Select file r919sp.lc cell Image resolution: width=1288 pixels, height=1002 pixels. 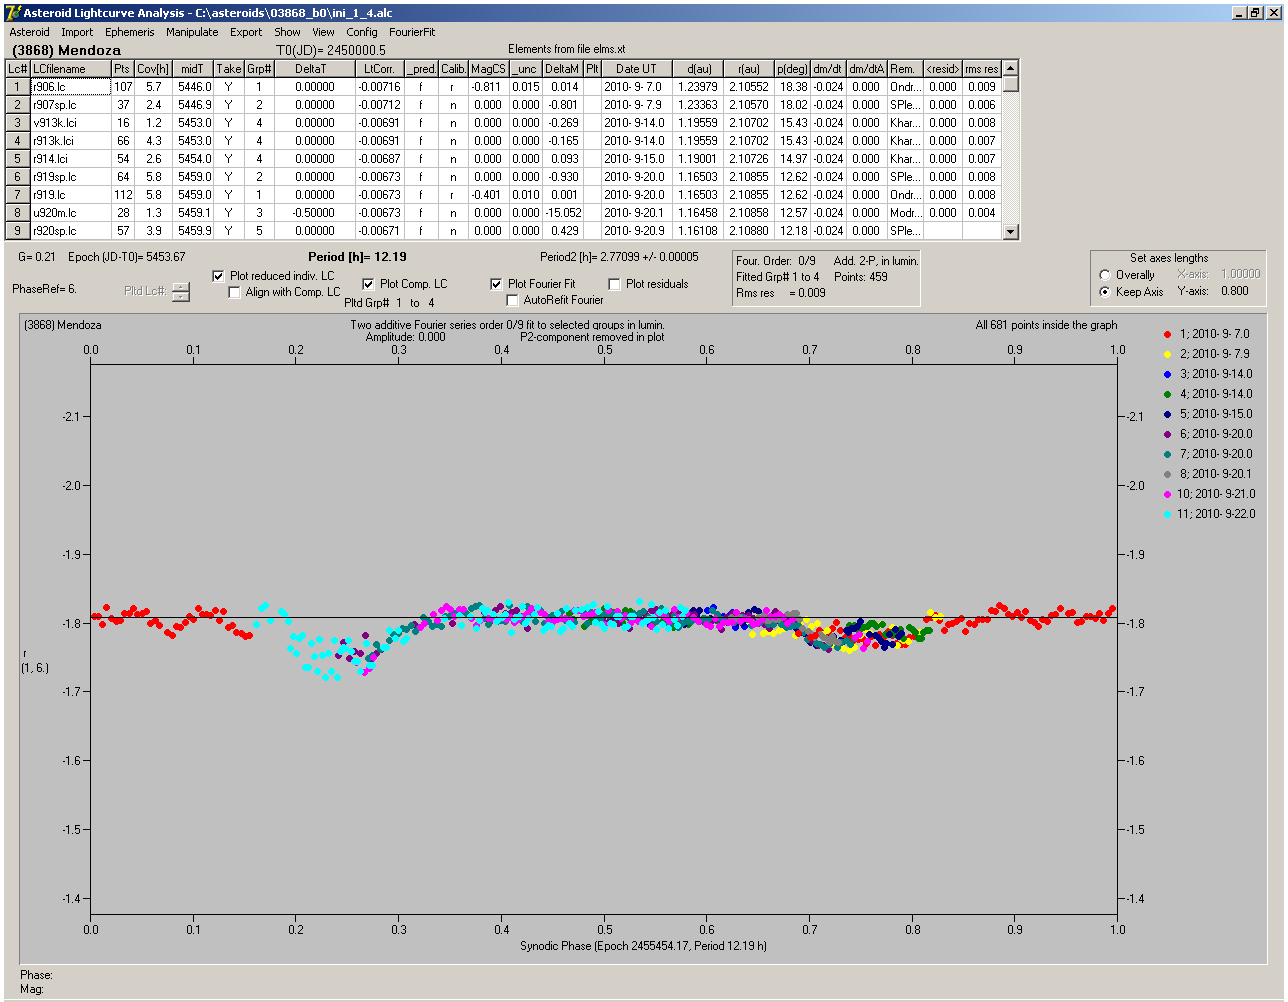coord(70,177)
